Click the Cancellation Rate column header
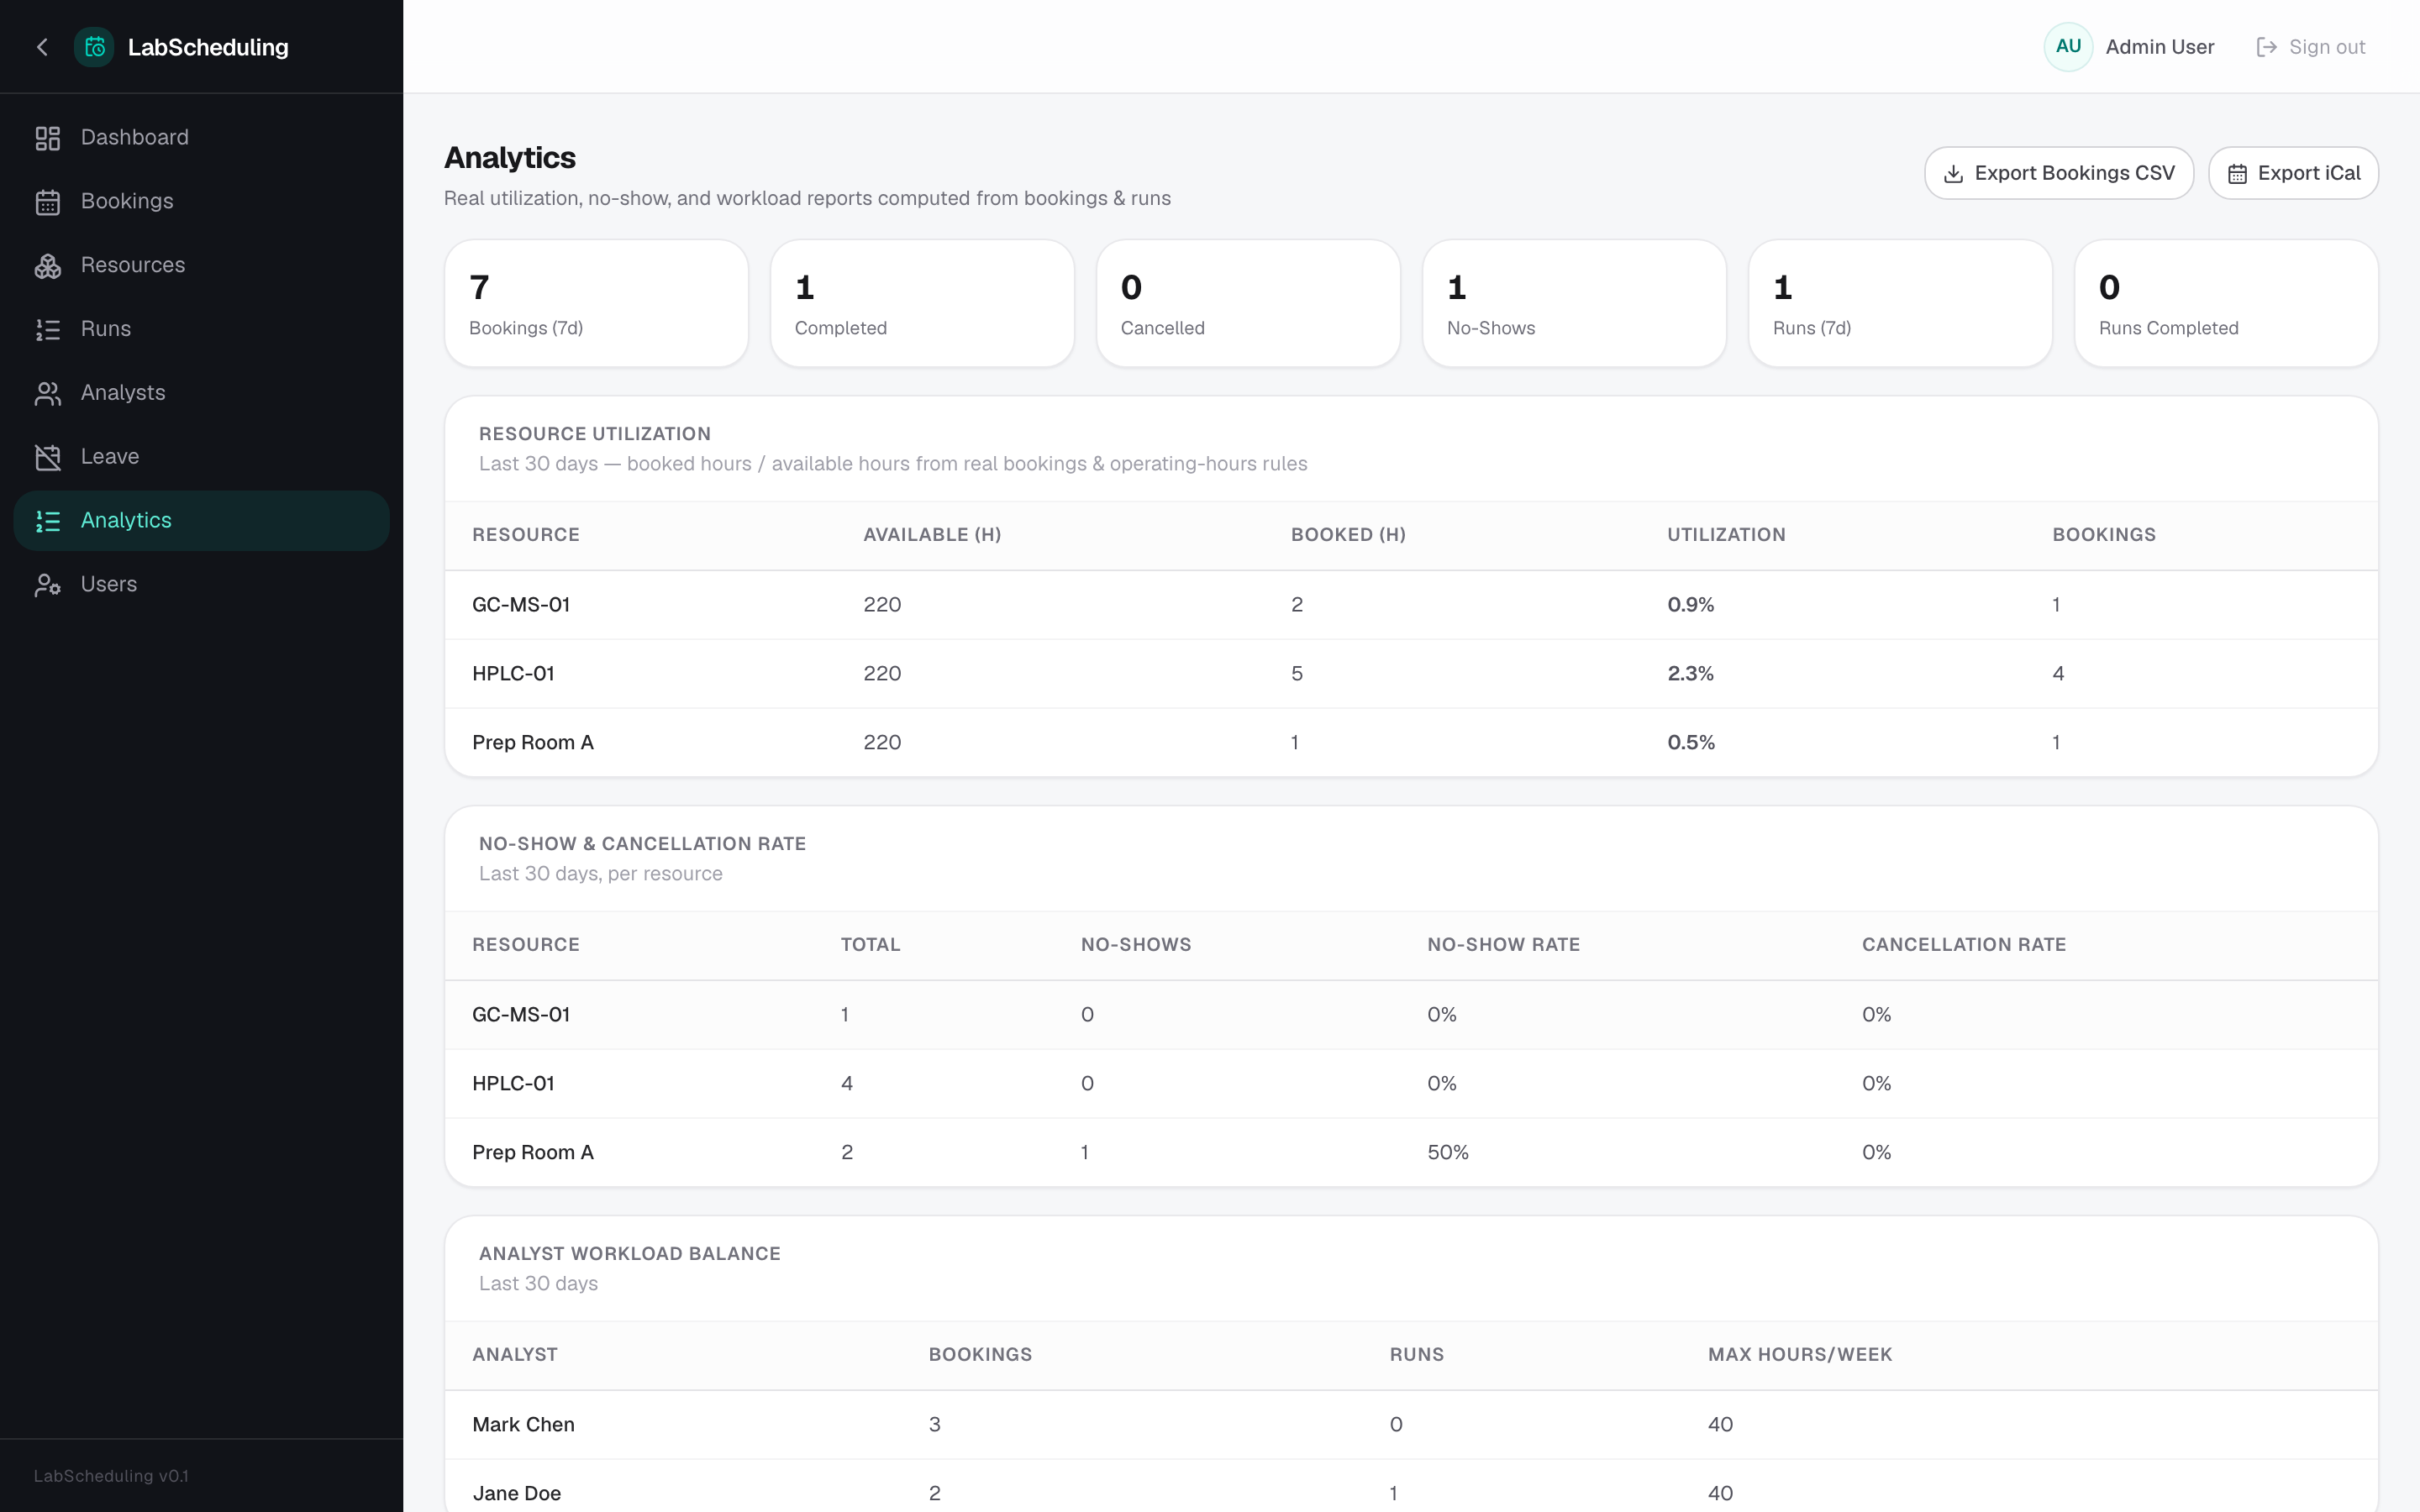Image resolution: width=2420 pixels, height=1512 pixels. pos(1964,945)
